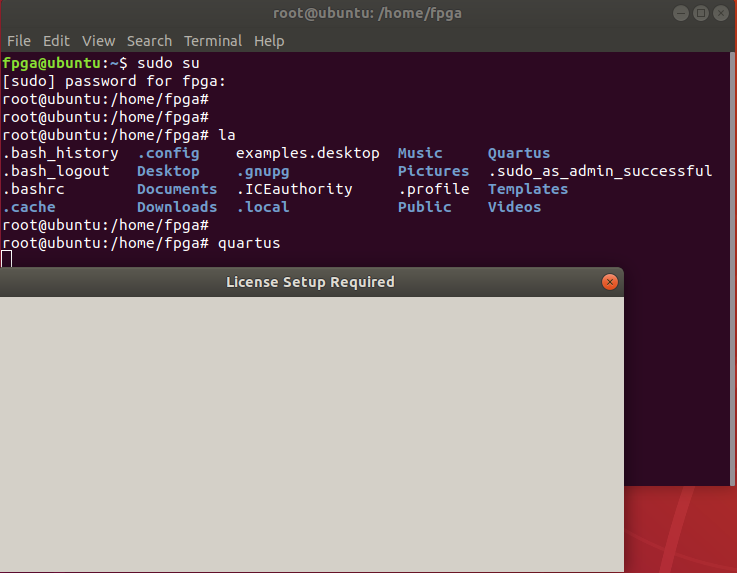Open the Edit menu in terminal
The width and height of the screenshot is (737, 573).
point(56,41)
